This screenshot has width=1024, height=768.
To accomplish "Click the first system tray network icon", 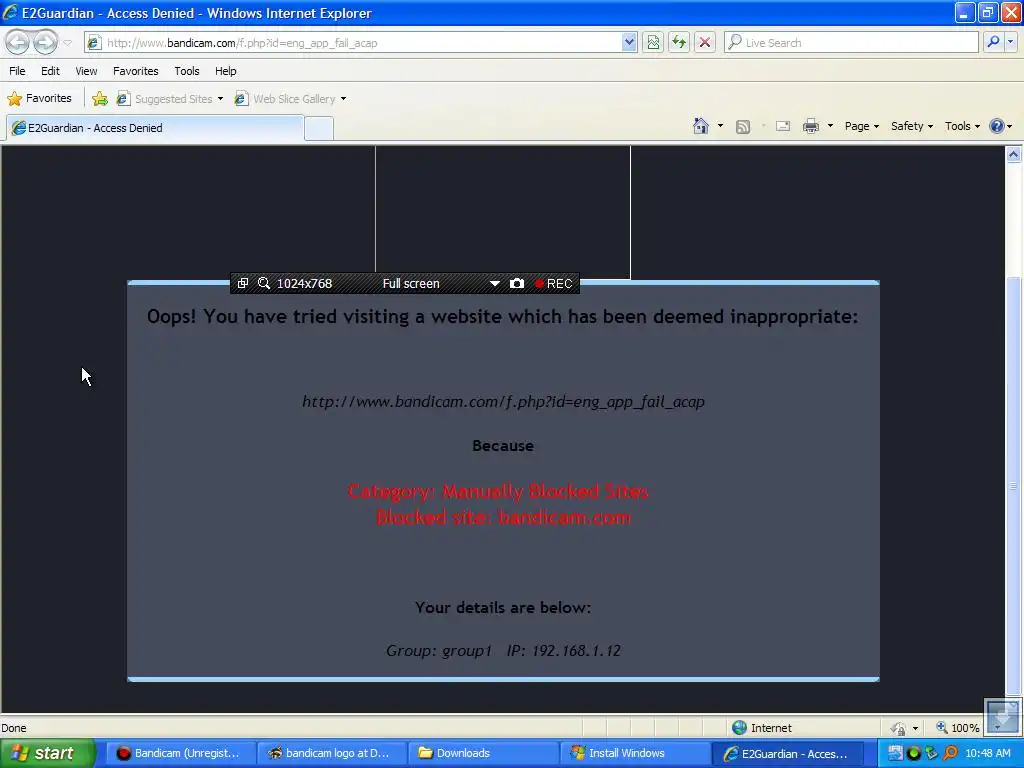I will click(x=895, y=753).
